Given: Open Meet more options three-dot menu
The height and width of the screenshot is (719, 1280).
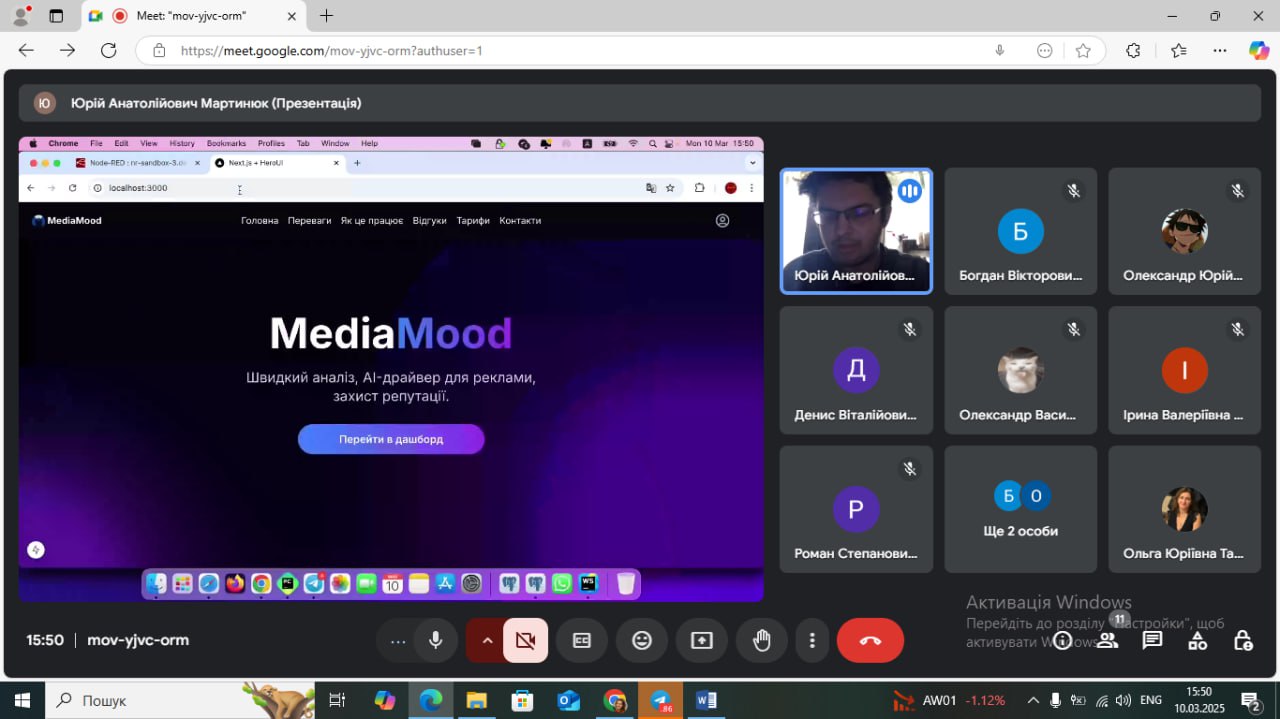Looking at the screenshot, I should point(813,640).
